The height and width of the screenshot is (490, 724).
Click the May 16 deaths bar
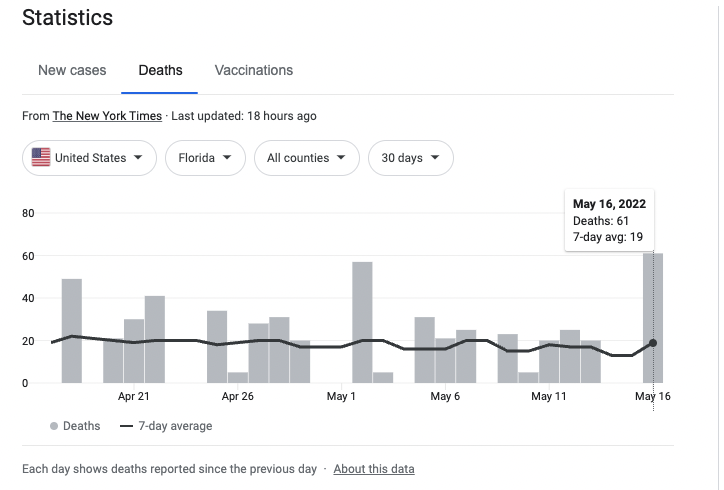coord(653,318)
